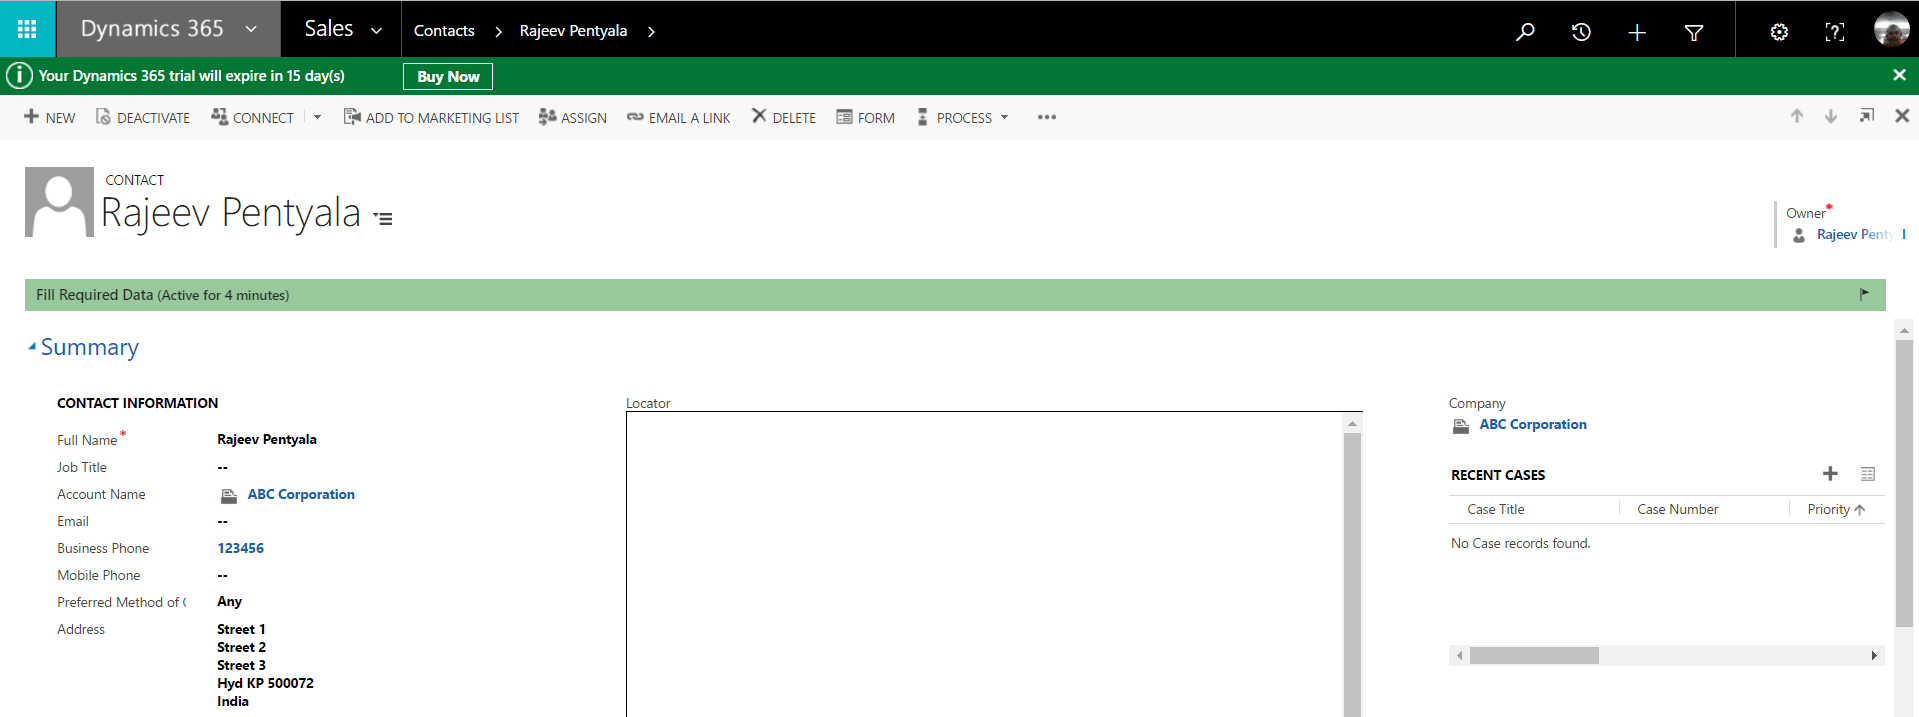Open the app launcher waffle icon

[27, 29]
